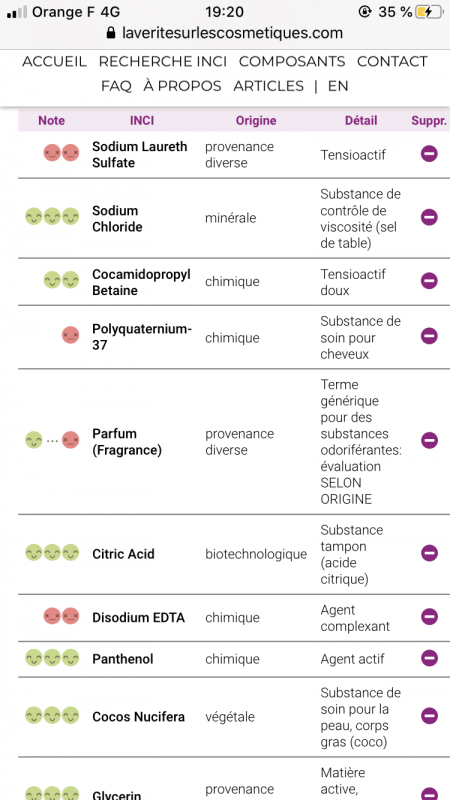Open the FAQ page

point(116,86)
